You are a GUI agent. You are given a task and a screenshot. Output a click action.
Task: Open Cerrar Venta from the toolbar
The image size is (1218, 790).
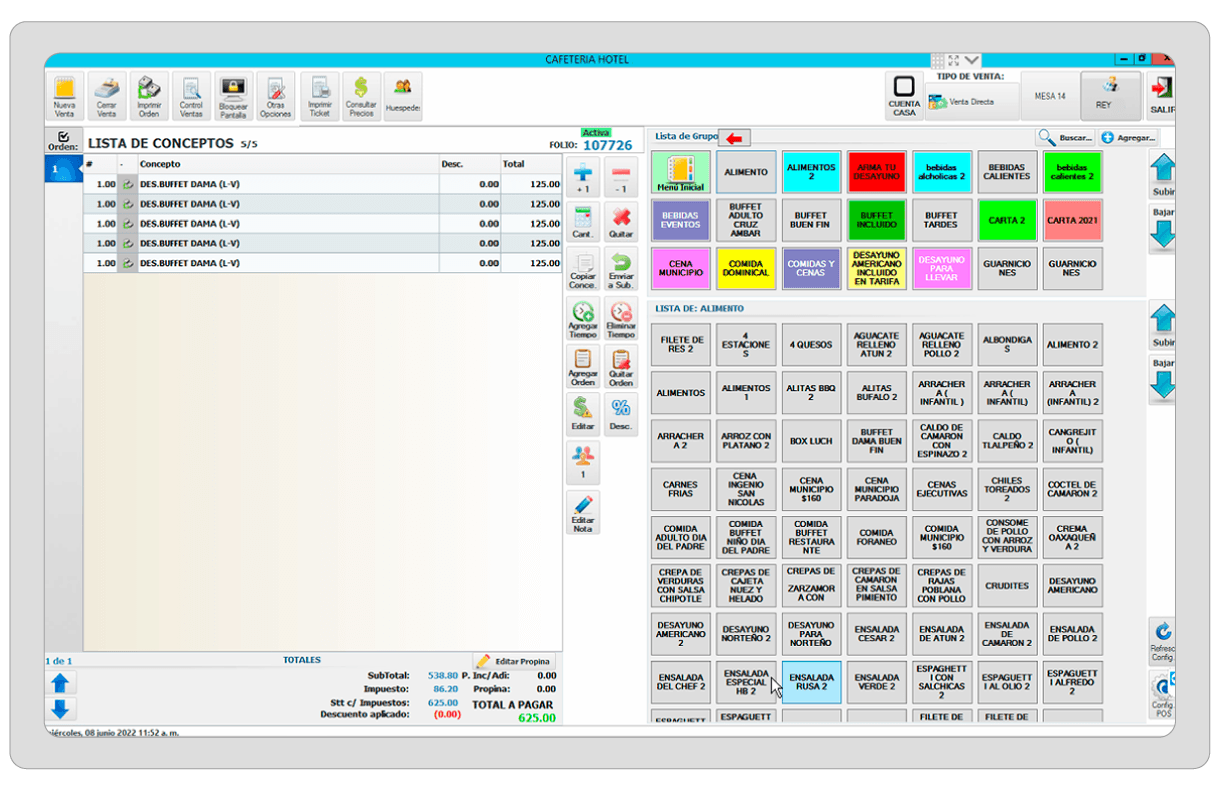(x=106, y=97)
